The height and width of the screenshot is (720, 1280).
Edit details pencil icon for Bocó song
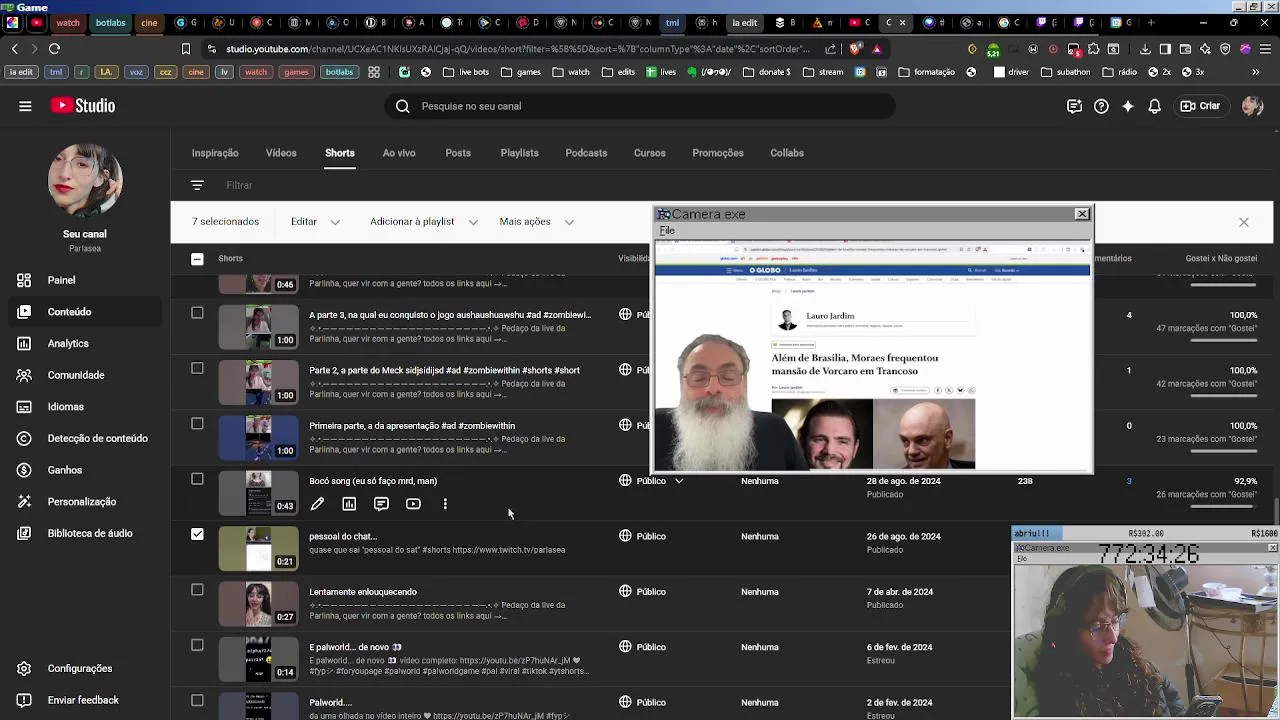pyautogui.click(x=317, y=504)
